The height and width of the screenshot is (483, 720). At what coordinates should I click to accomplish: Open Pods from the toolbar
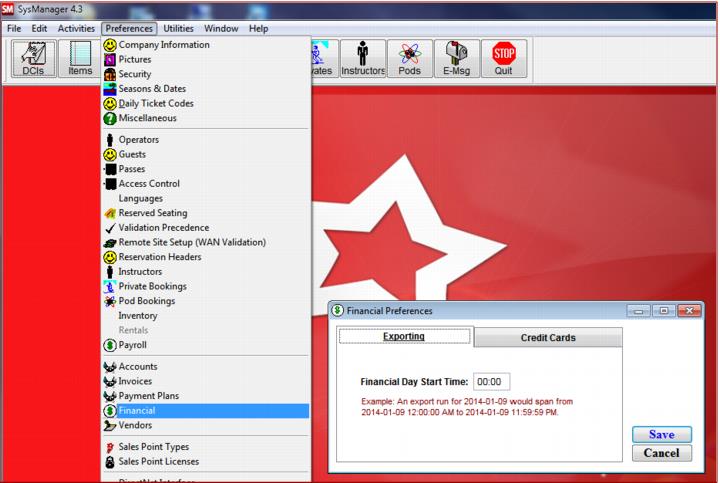pyautogui.click(x=410, y=59)
